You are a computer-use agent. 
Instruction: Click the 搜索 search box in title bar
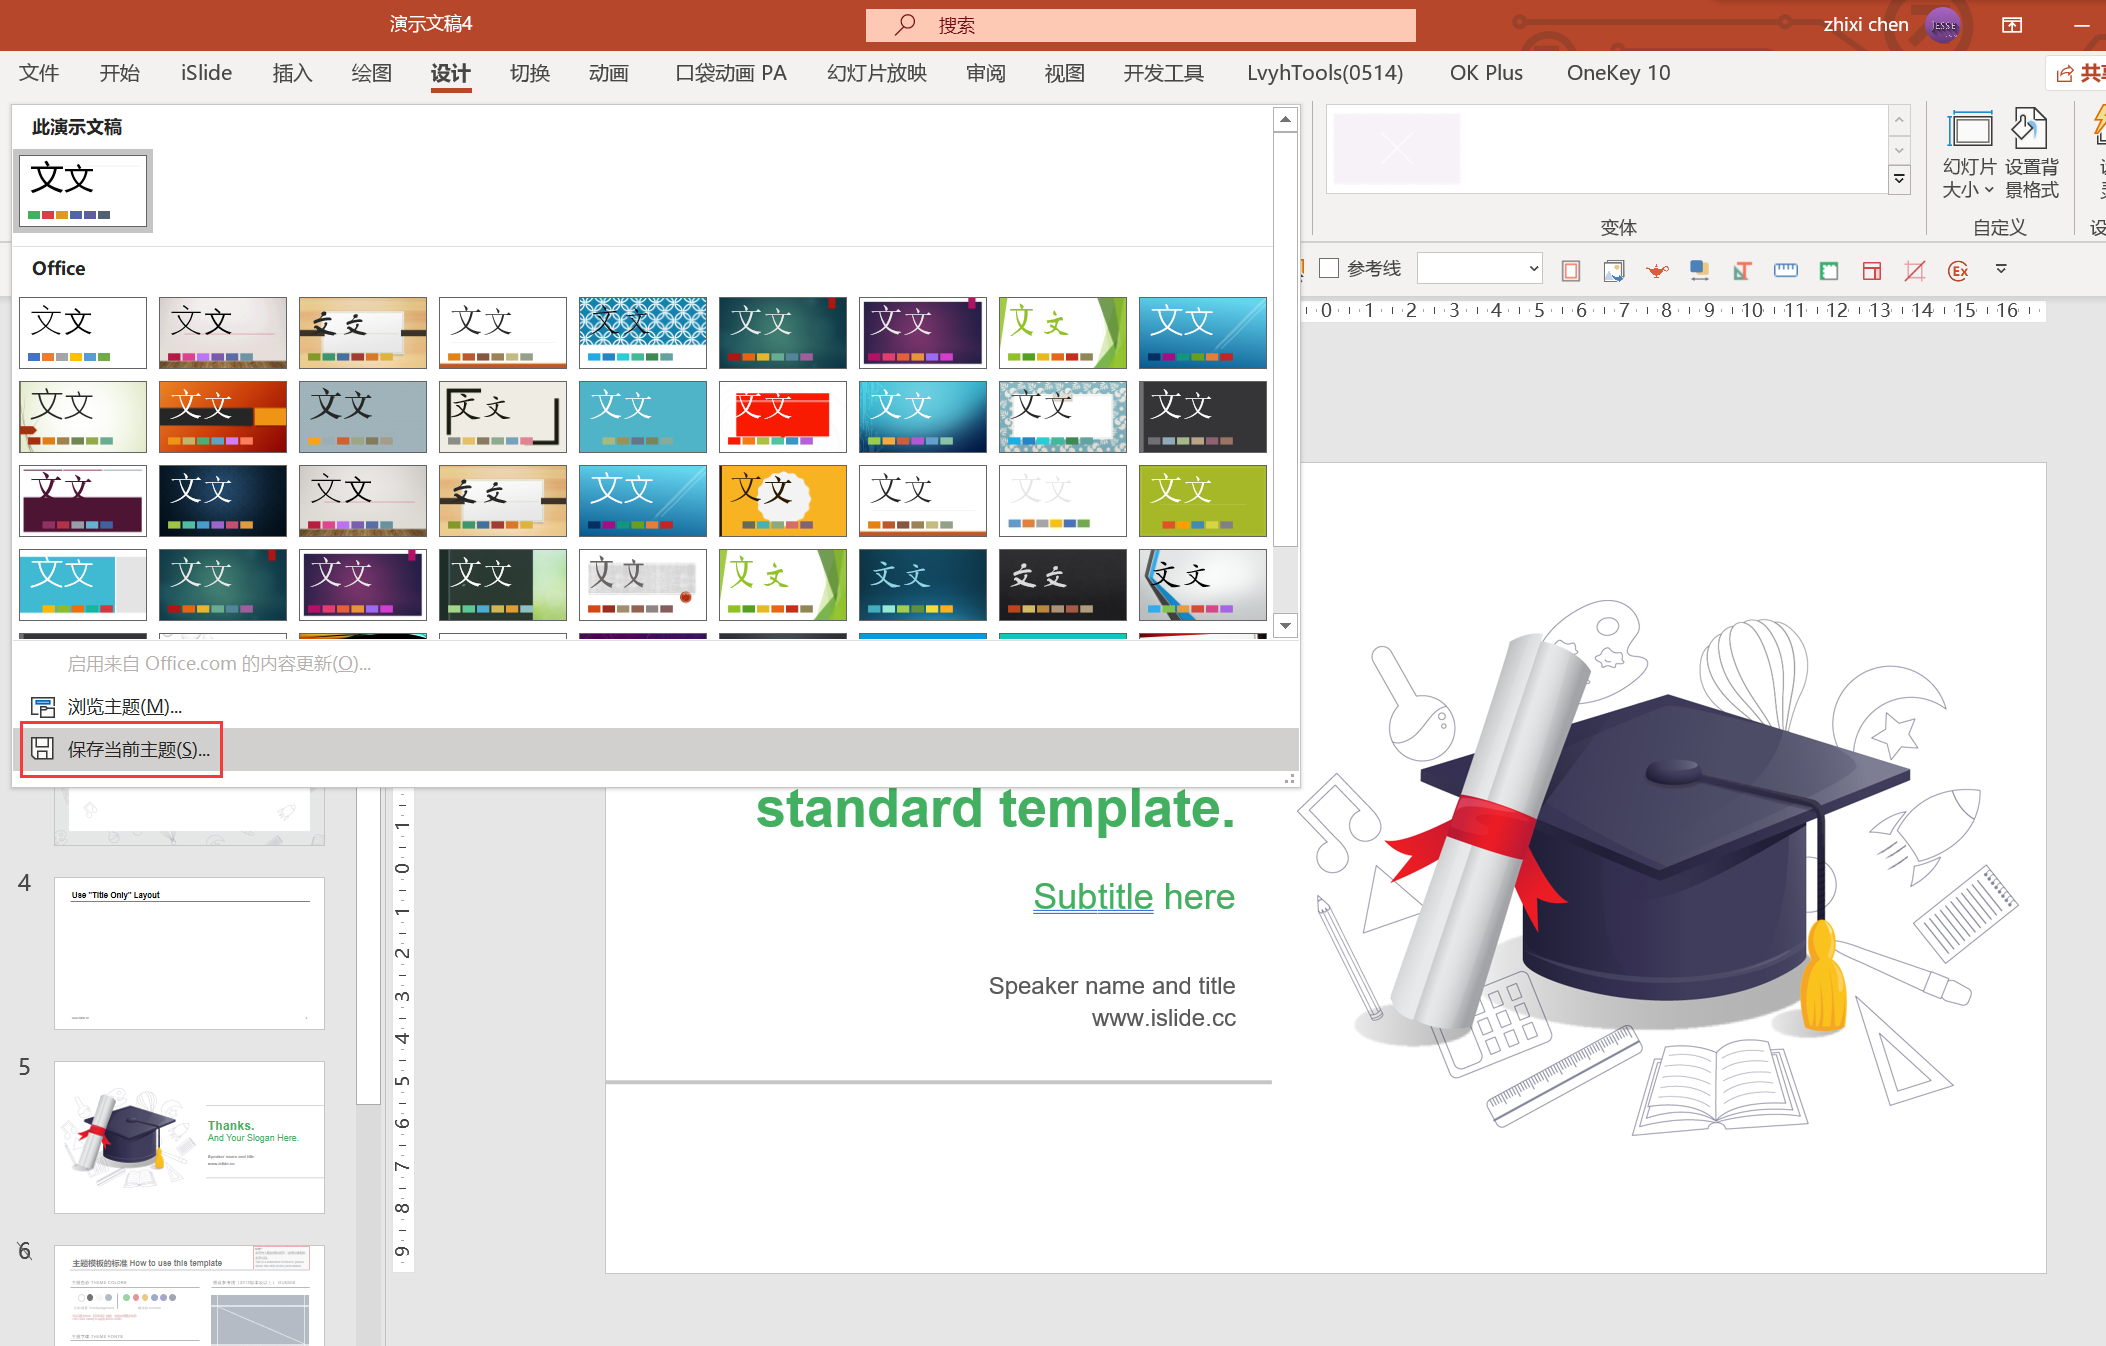click(1140, 25)
